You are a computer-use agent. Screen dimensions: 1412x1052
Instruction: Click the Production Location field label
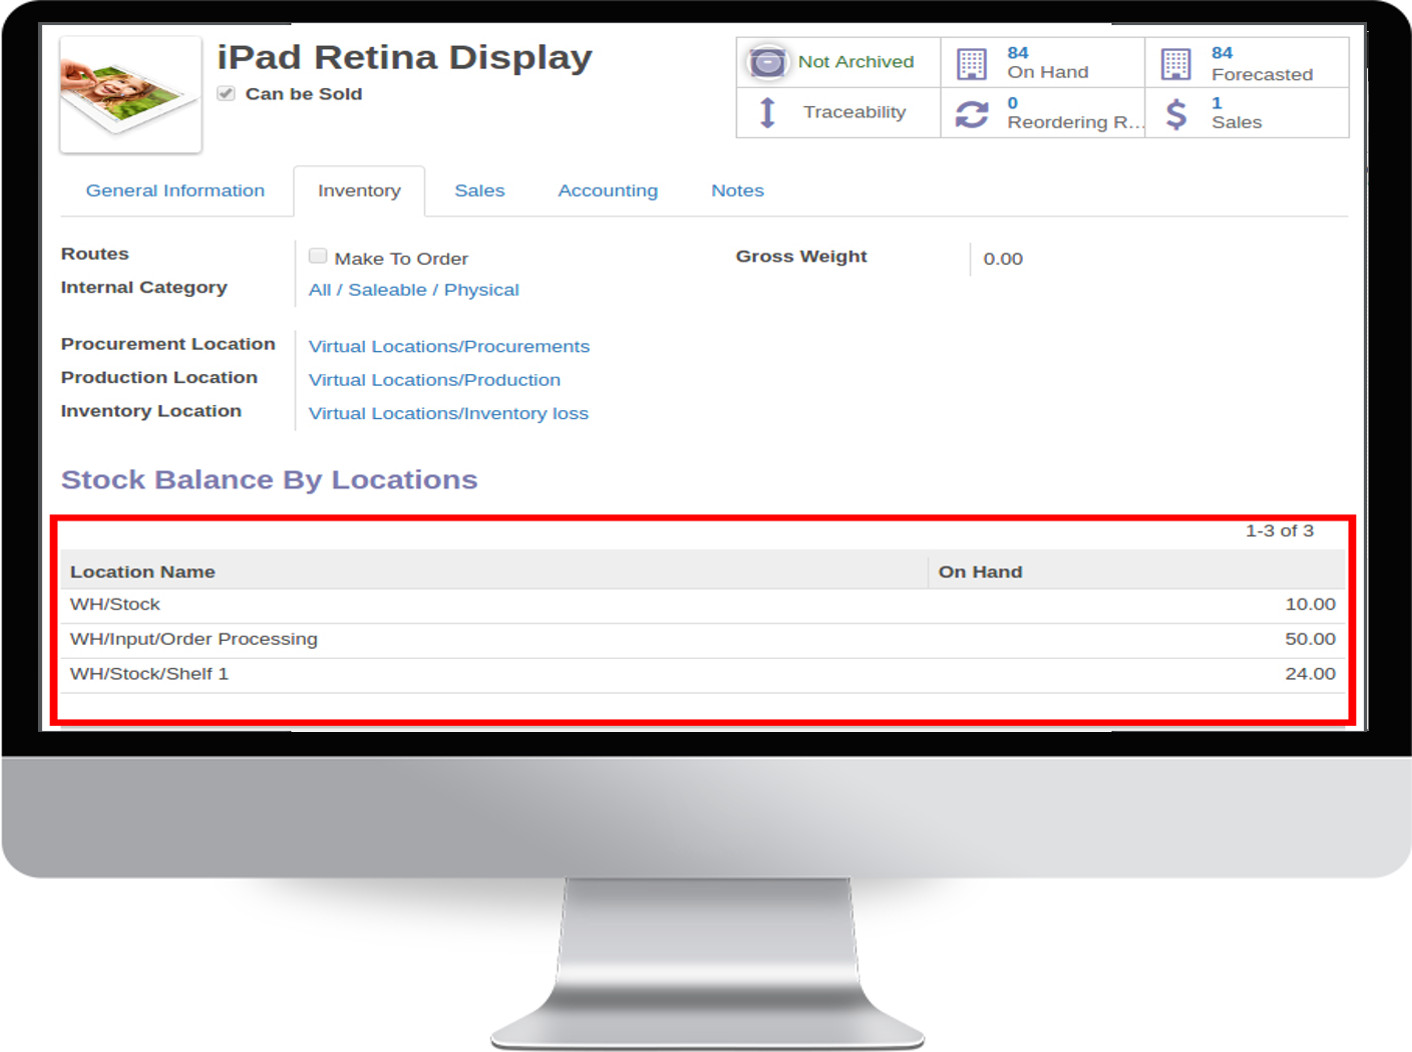pyautogui.click(x=159, y=378)
